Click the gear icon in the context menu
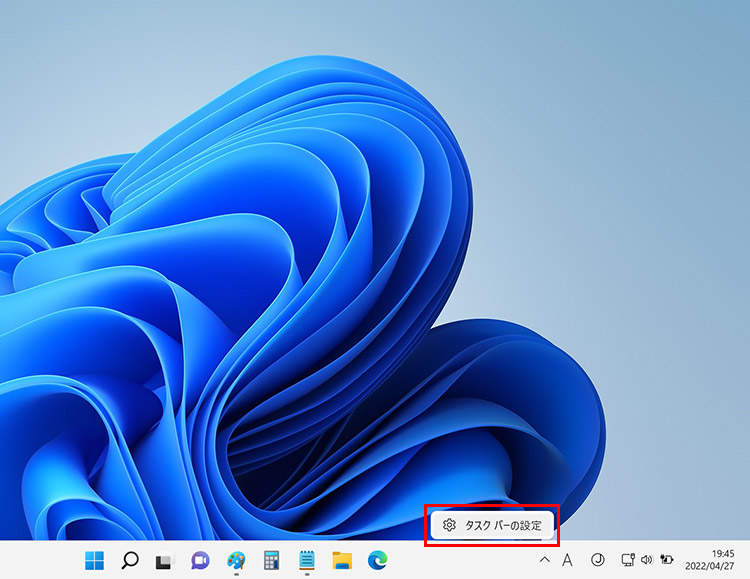The height and width of the screenshot is (579, 750). point(450,525)
